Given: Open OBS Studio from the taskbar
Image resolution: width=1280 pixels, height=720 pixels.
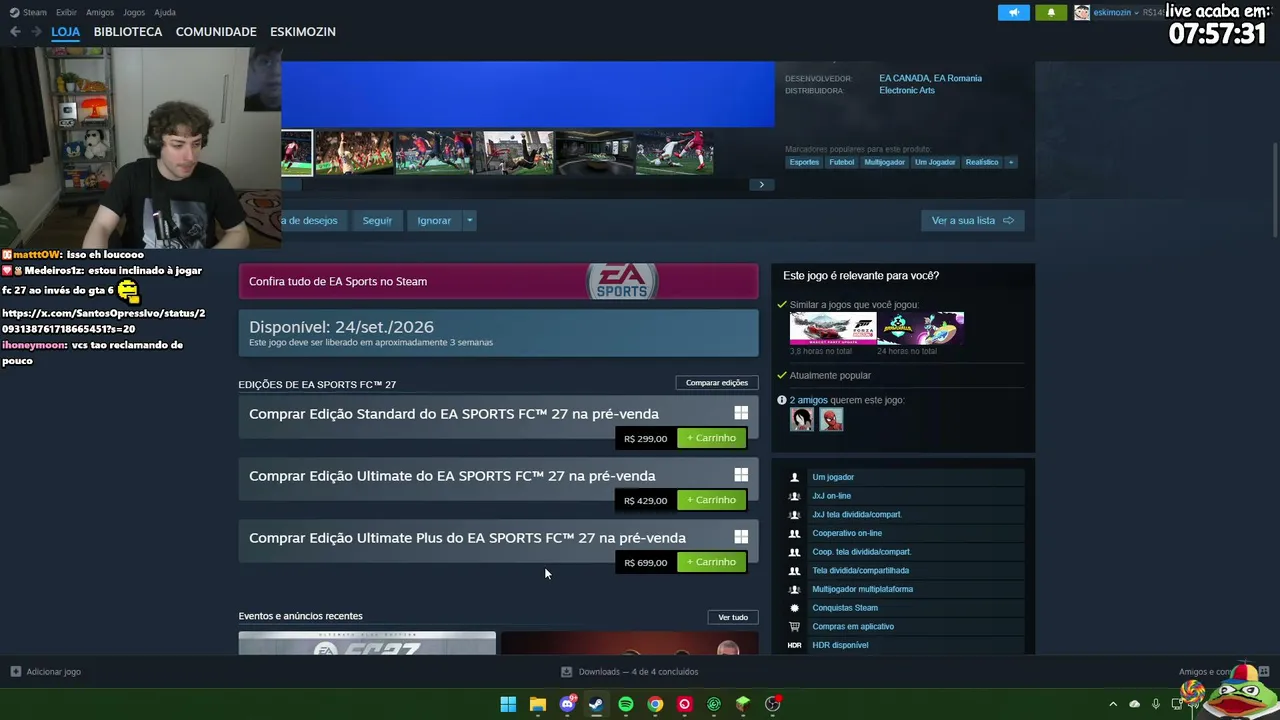Looking at the screenshot, I should [x=772, y=704].
